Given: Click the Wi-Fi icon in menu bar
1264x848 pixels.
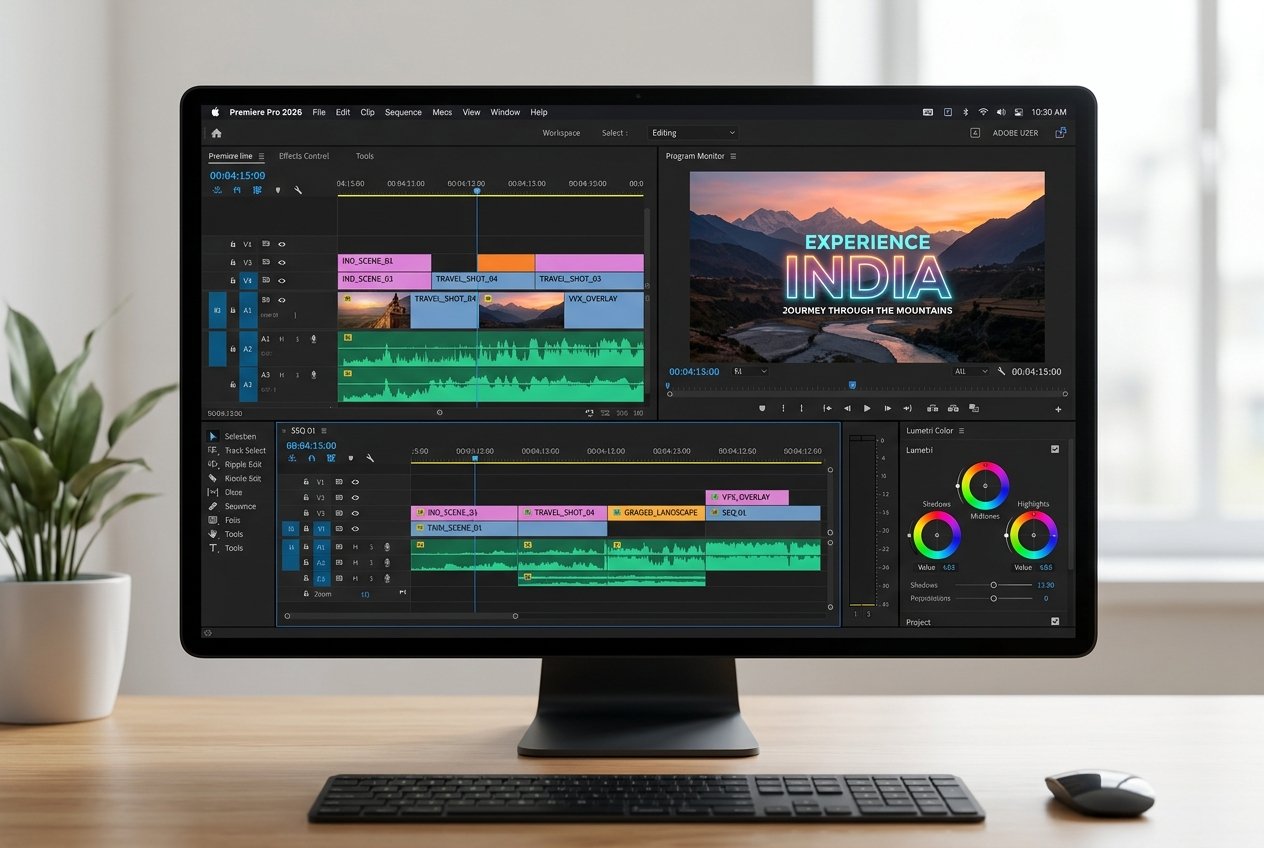Looking at the screenshot, I should pyautogui.click(x=983, y=112).
